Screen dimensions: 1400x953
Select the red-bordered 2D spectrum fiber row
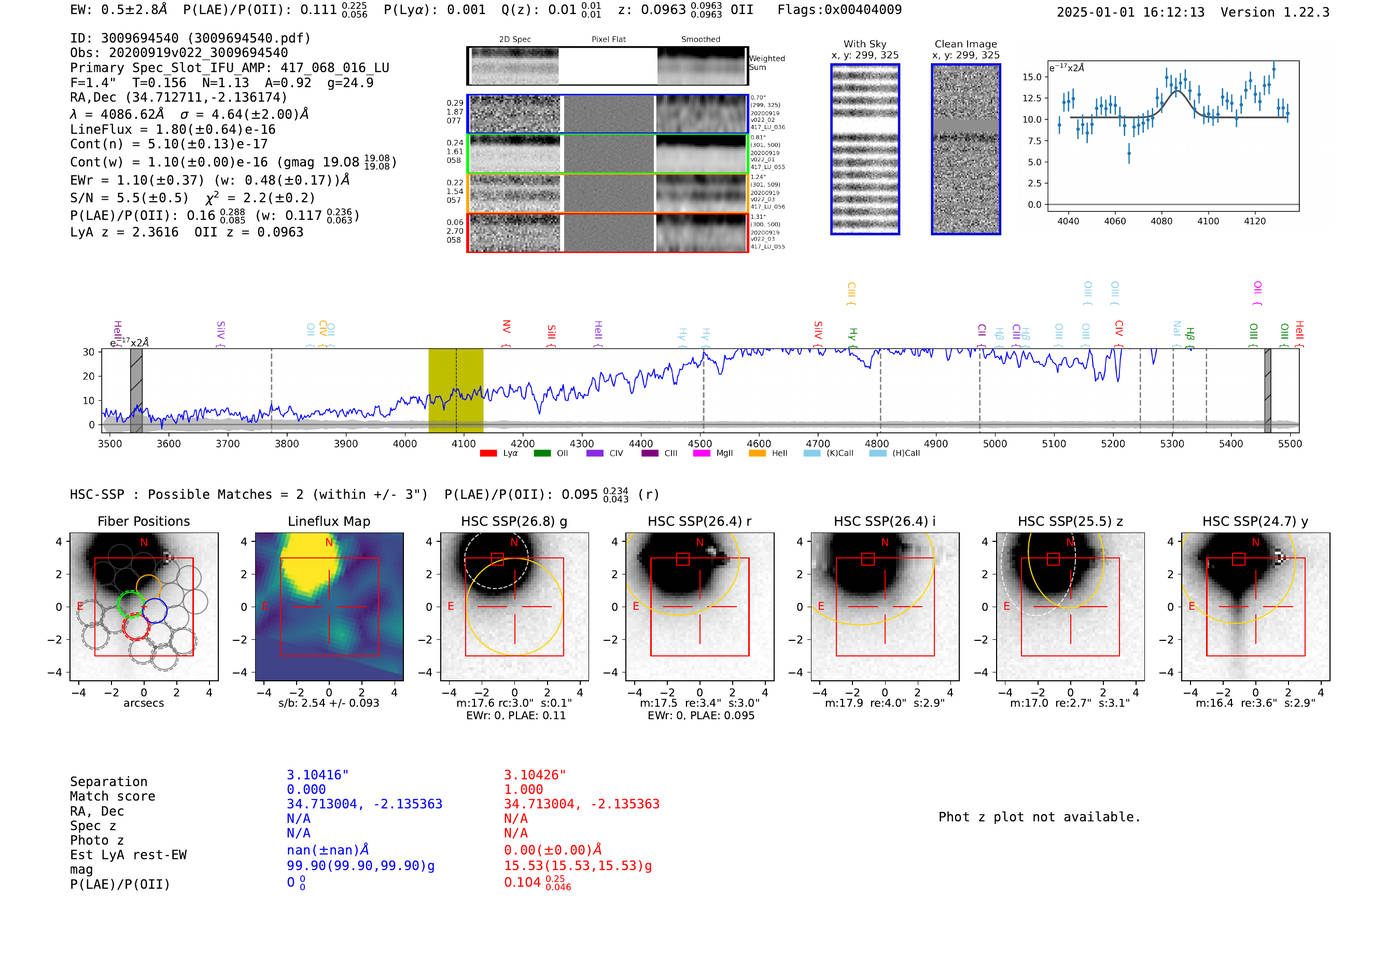coord(607,232)
